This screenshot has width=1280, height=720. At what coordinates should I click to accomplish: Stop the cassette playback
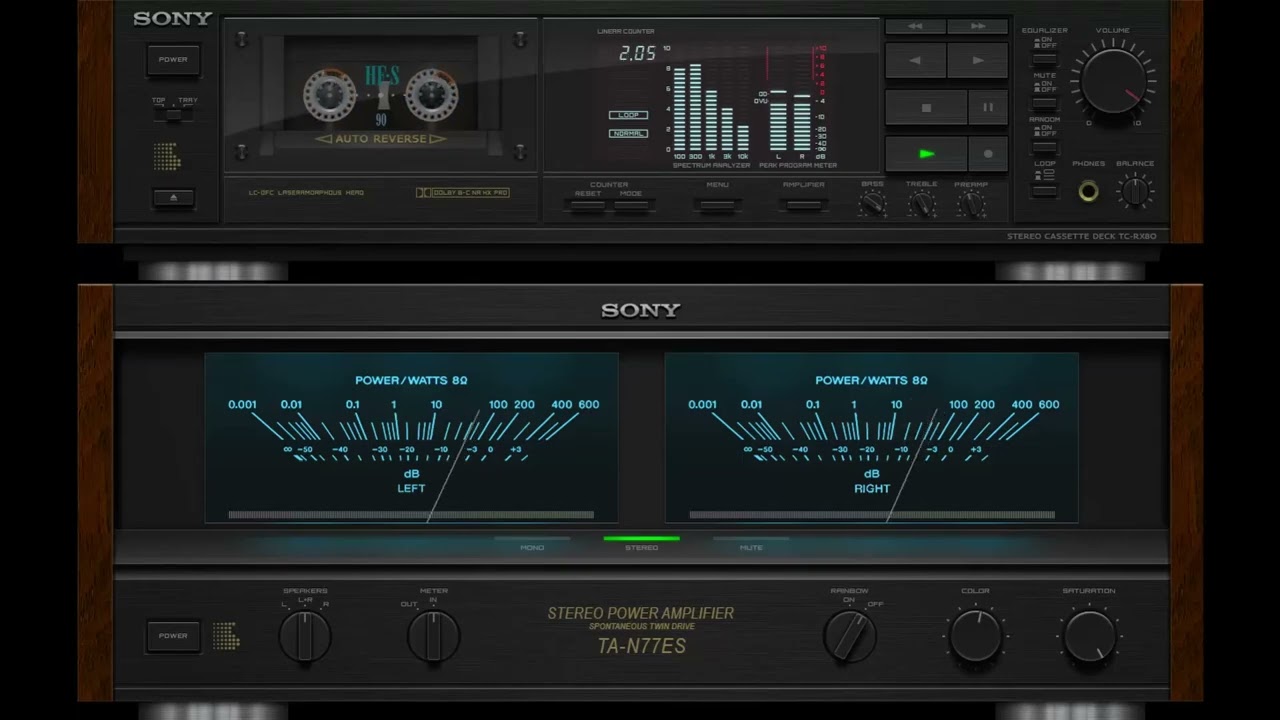(926, 107)
